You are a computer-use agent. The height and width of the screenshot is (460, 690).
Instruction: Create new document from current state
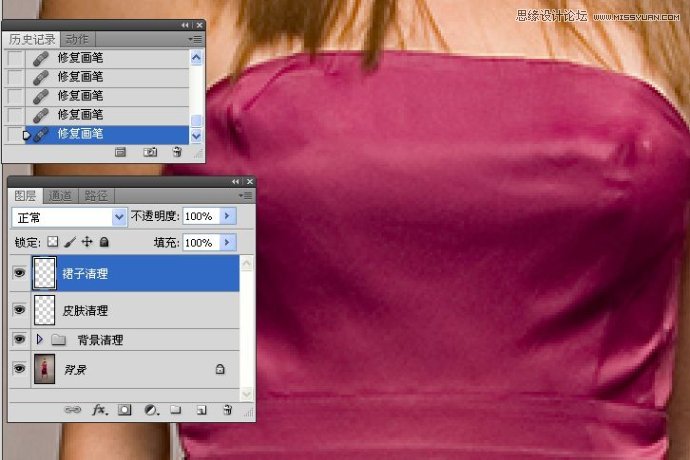121,152
